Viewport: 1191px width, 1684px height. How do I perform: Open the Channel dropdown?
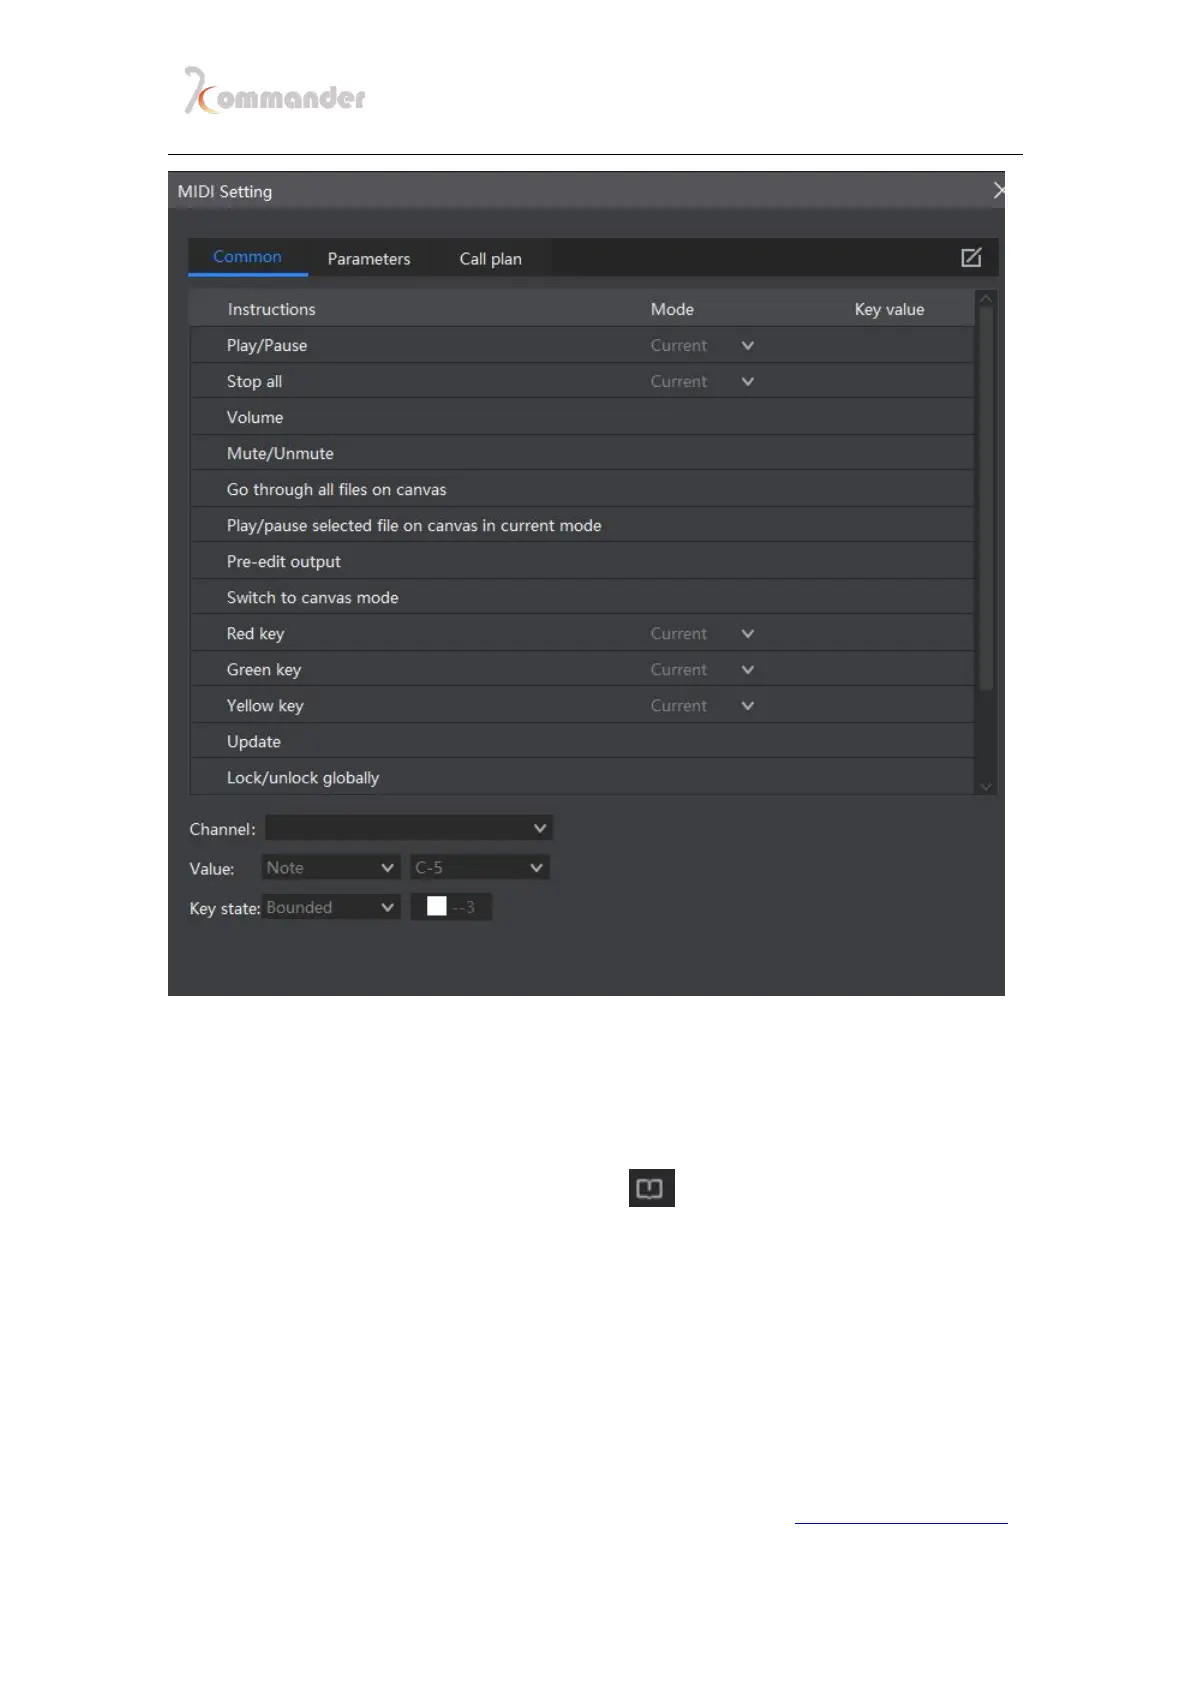click(x=408, y=828)
